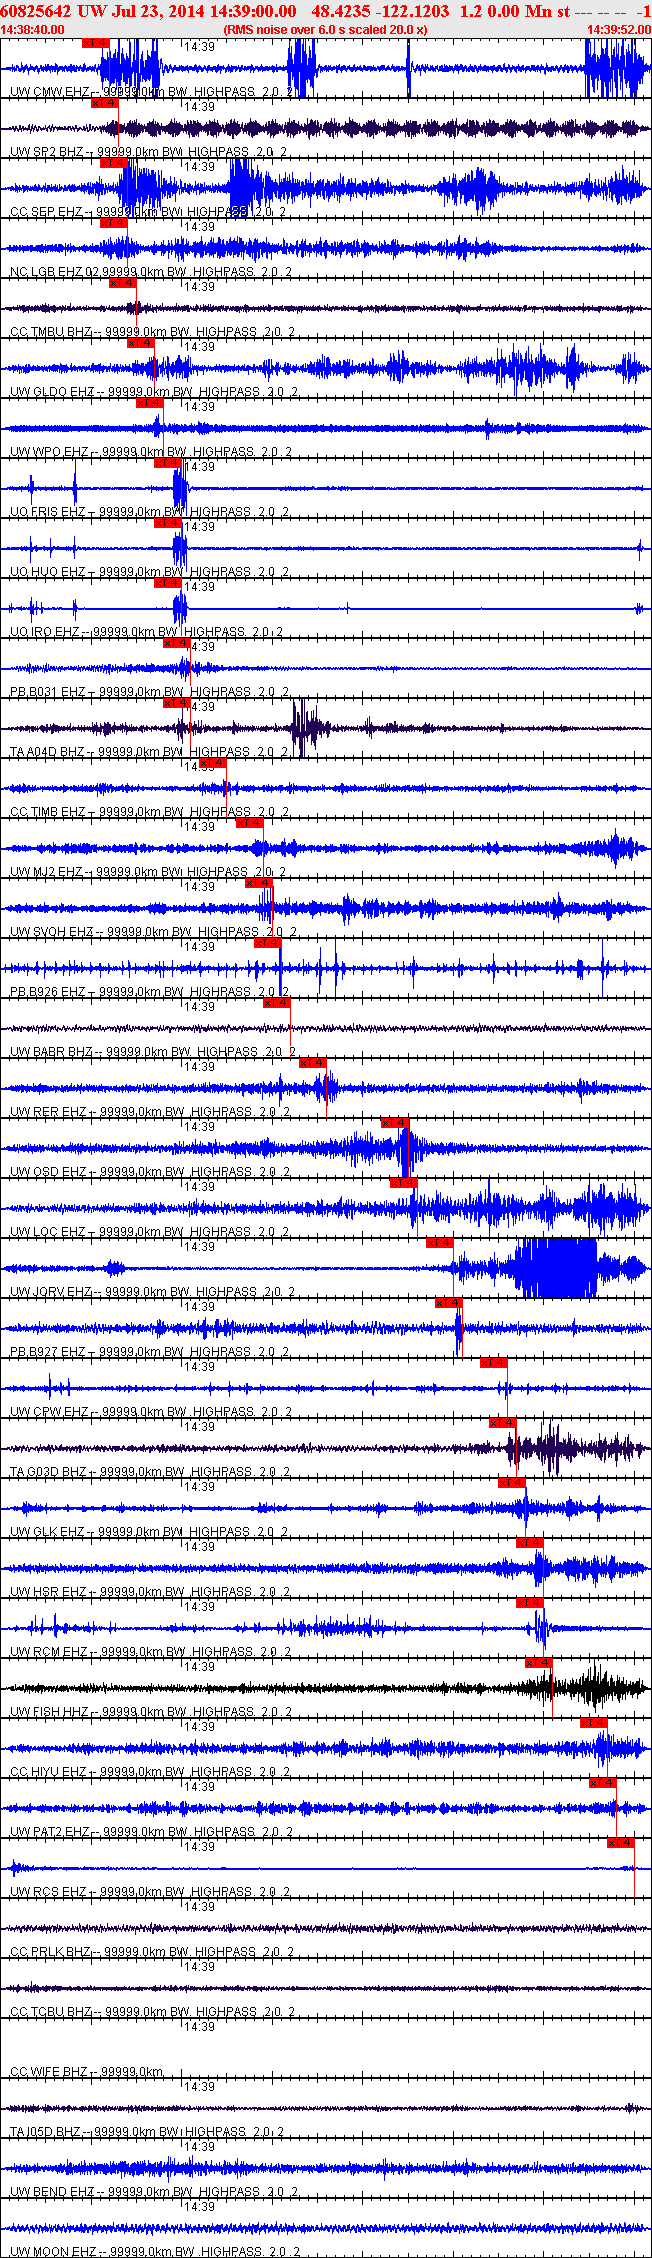This screenshot has width=652, height=2258.
Task: Click the red pick marker on the UW CMW trace
Action: (95, 43)
